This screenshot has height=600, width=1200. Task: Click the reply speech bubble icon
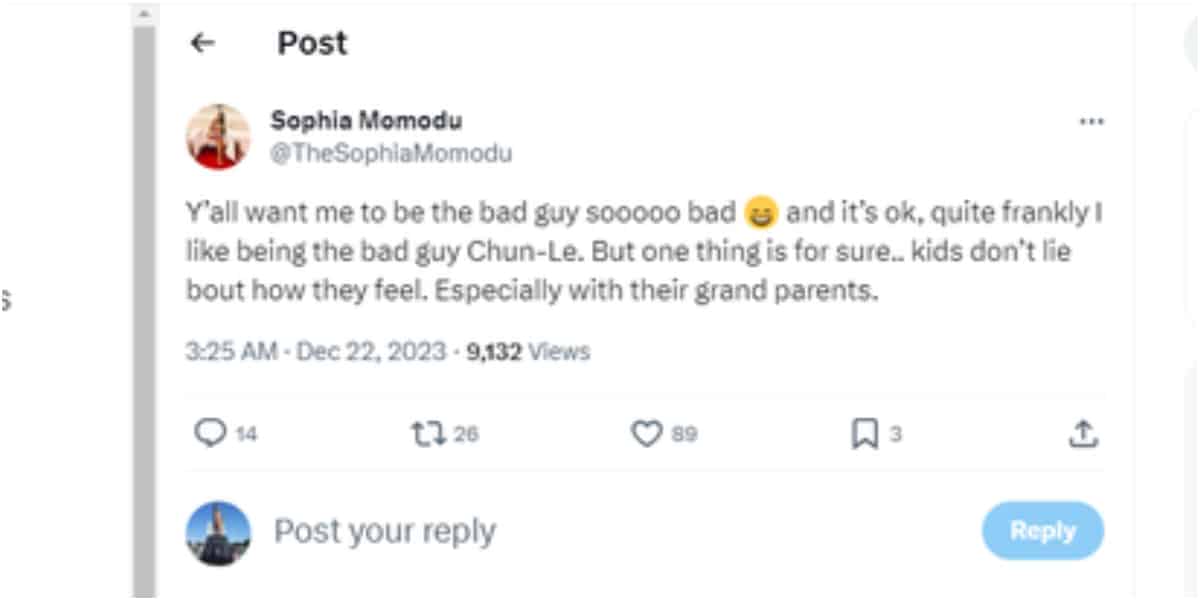tap(210, 433)
